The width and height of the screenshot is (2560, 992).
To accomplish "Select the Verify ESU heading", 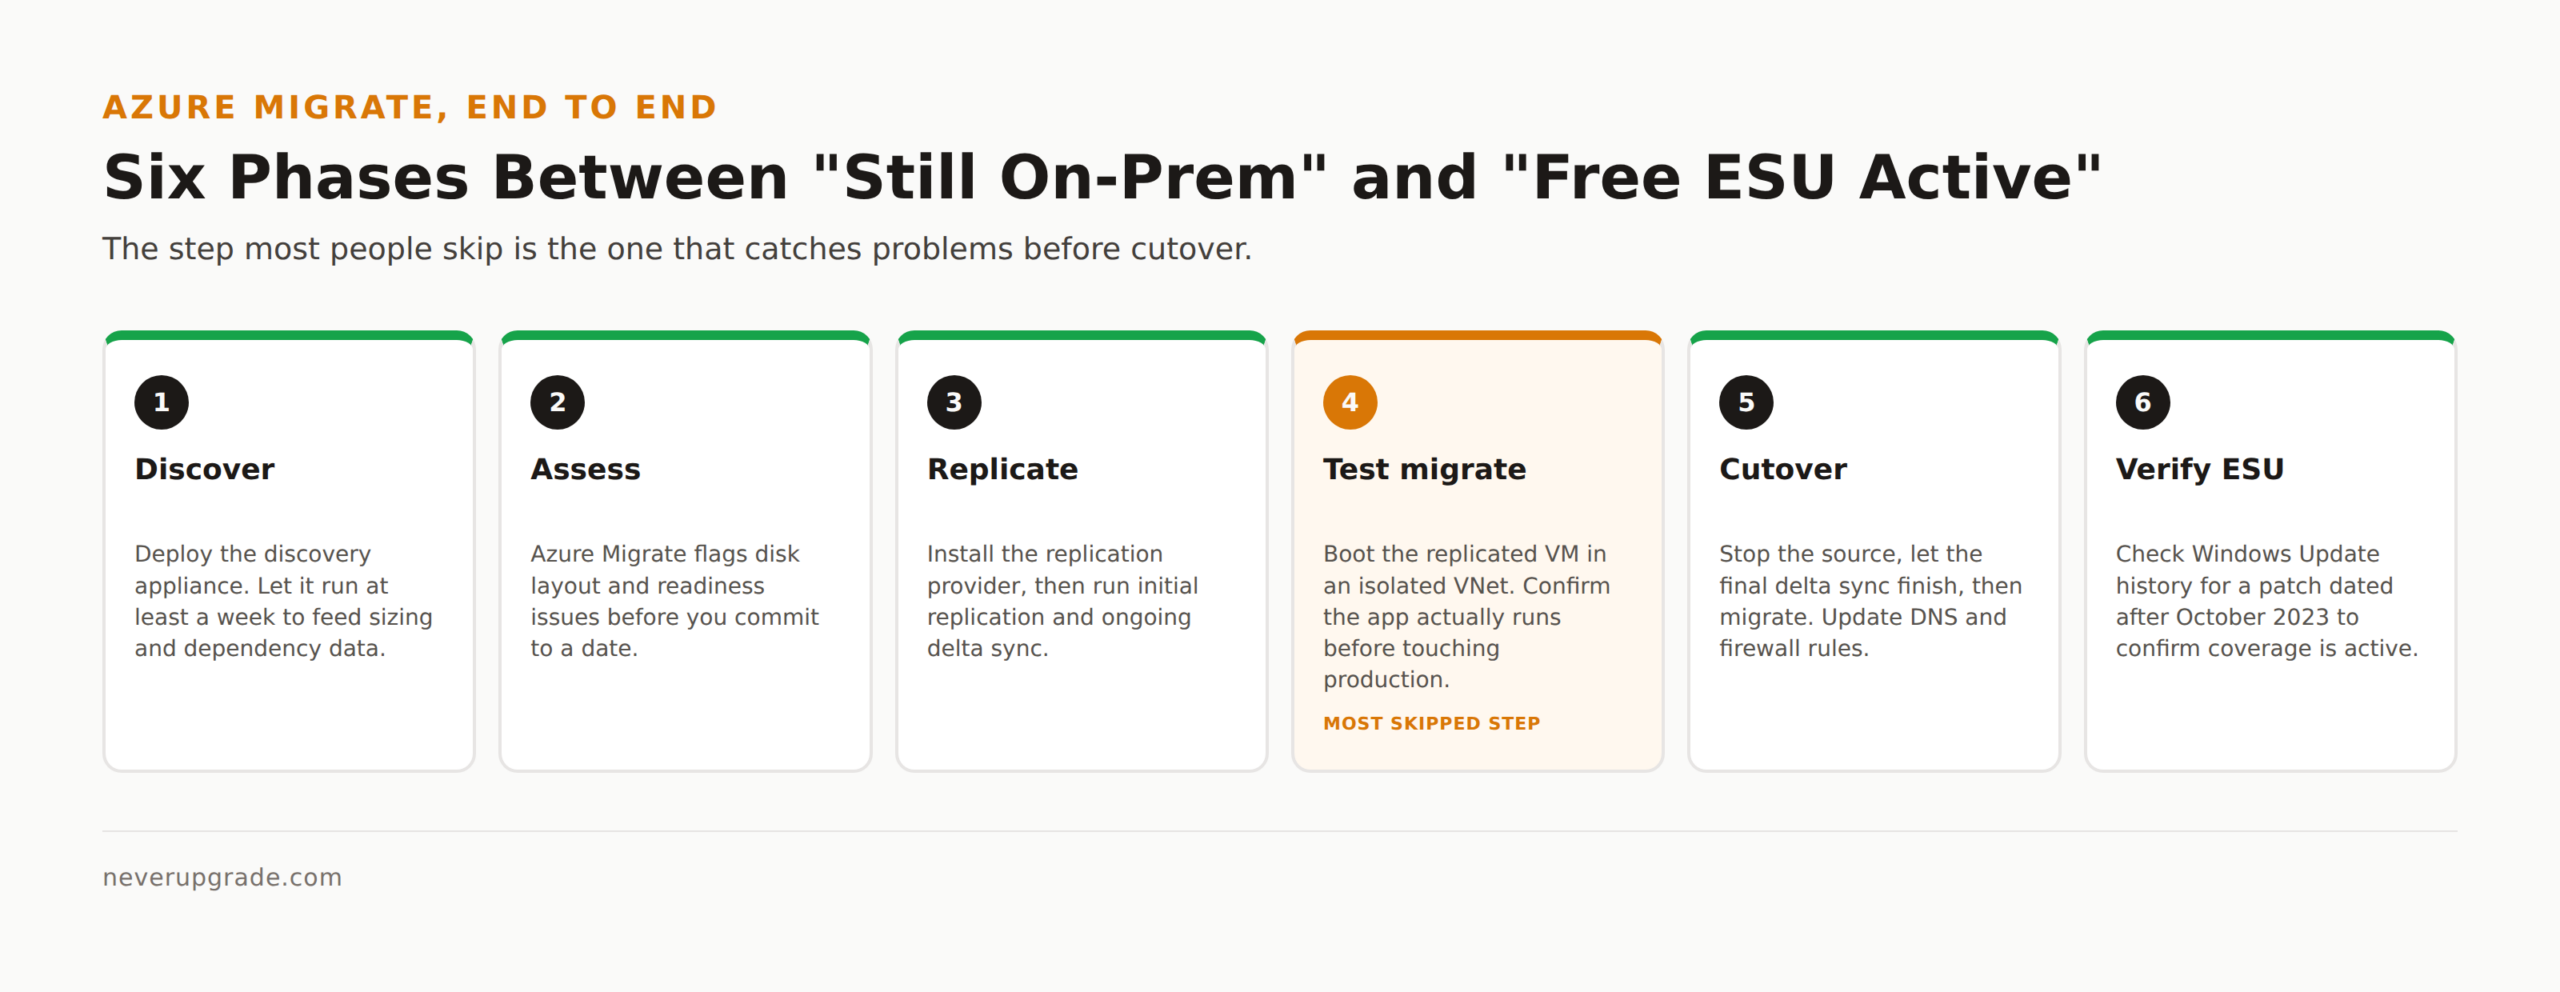I will pyautogui.click(x=2199, y=469).
